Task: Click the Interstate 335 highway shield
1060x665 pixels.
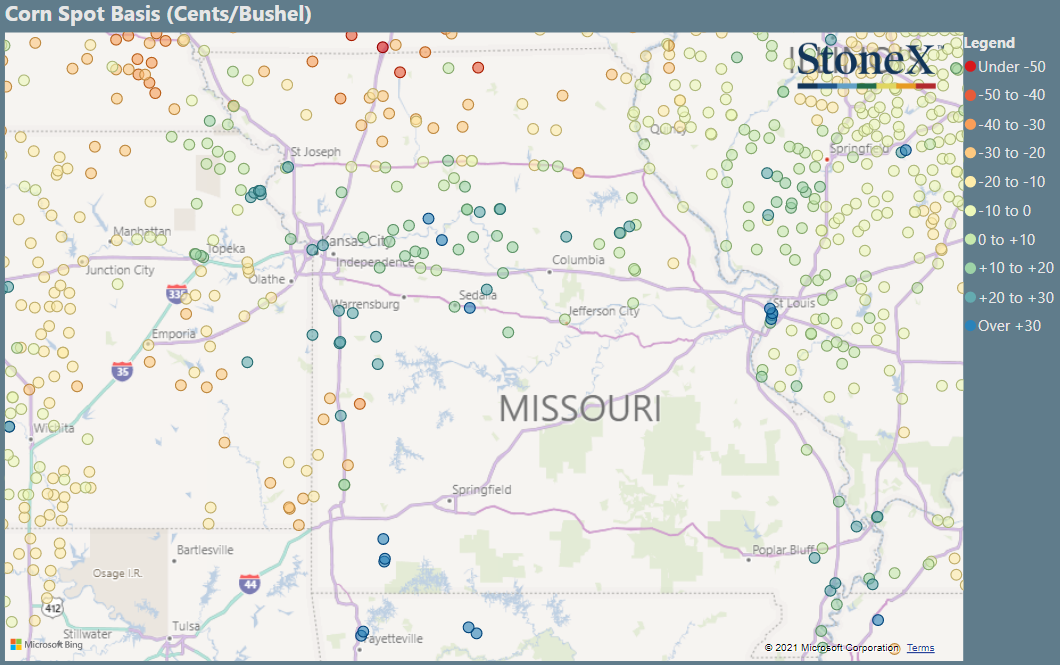Action: point(176,294)
